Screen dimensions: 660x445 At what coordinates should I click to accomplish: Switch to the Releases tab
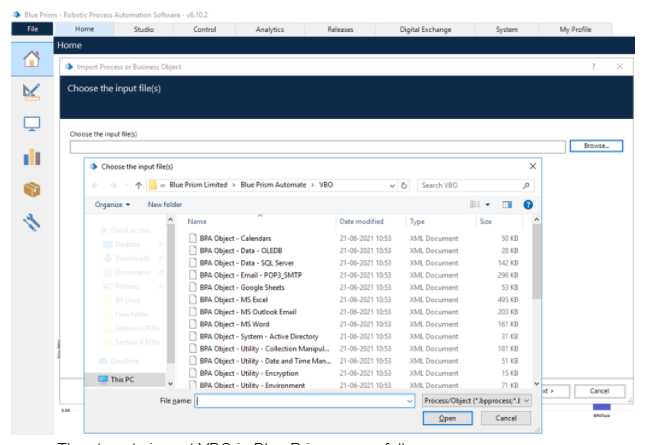click(x=340, y=29)
